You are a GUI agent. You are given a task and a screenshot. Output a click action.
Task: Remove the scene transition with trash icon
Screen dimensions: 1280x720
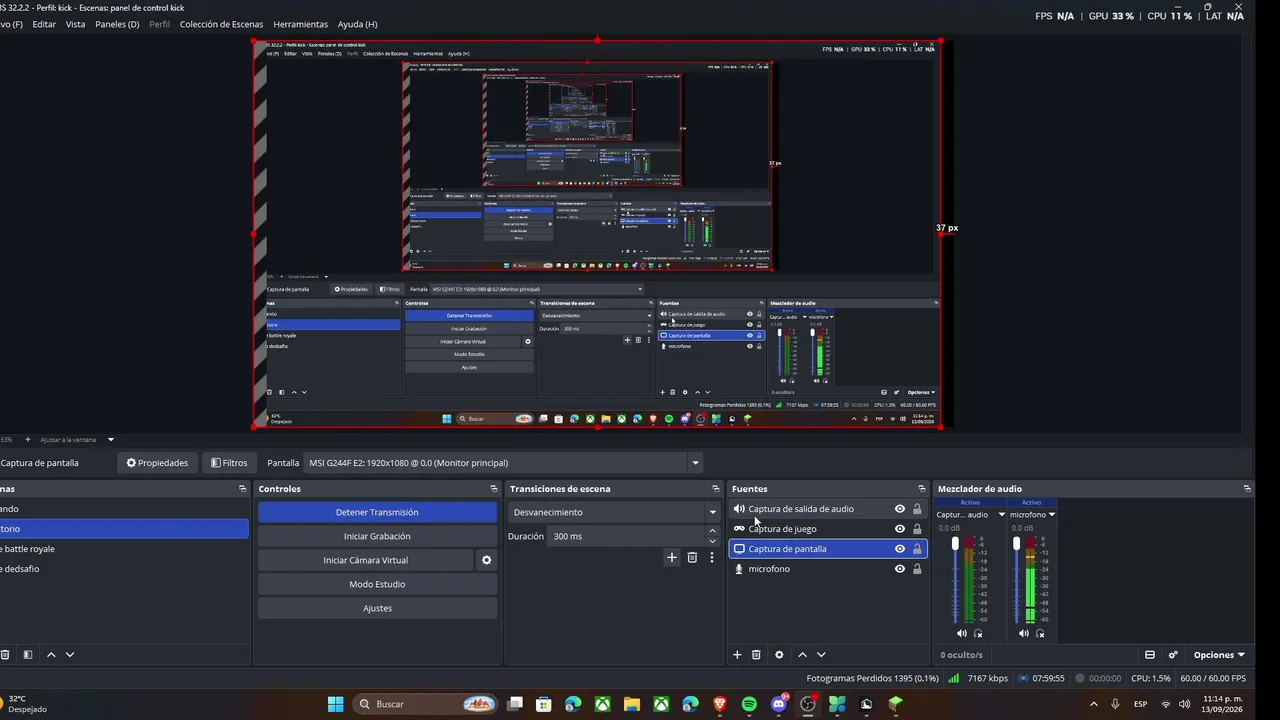click(x=692, y=557)
